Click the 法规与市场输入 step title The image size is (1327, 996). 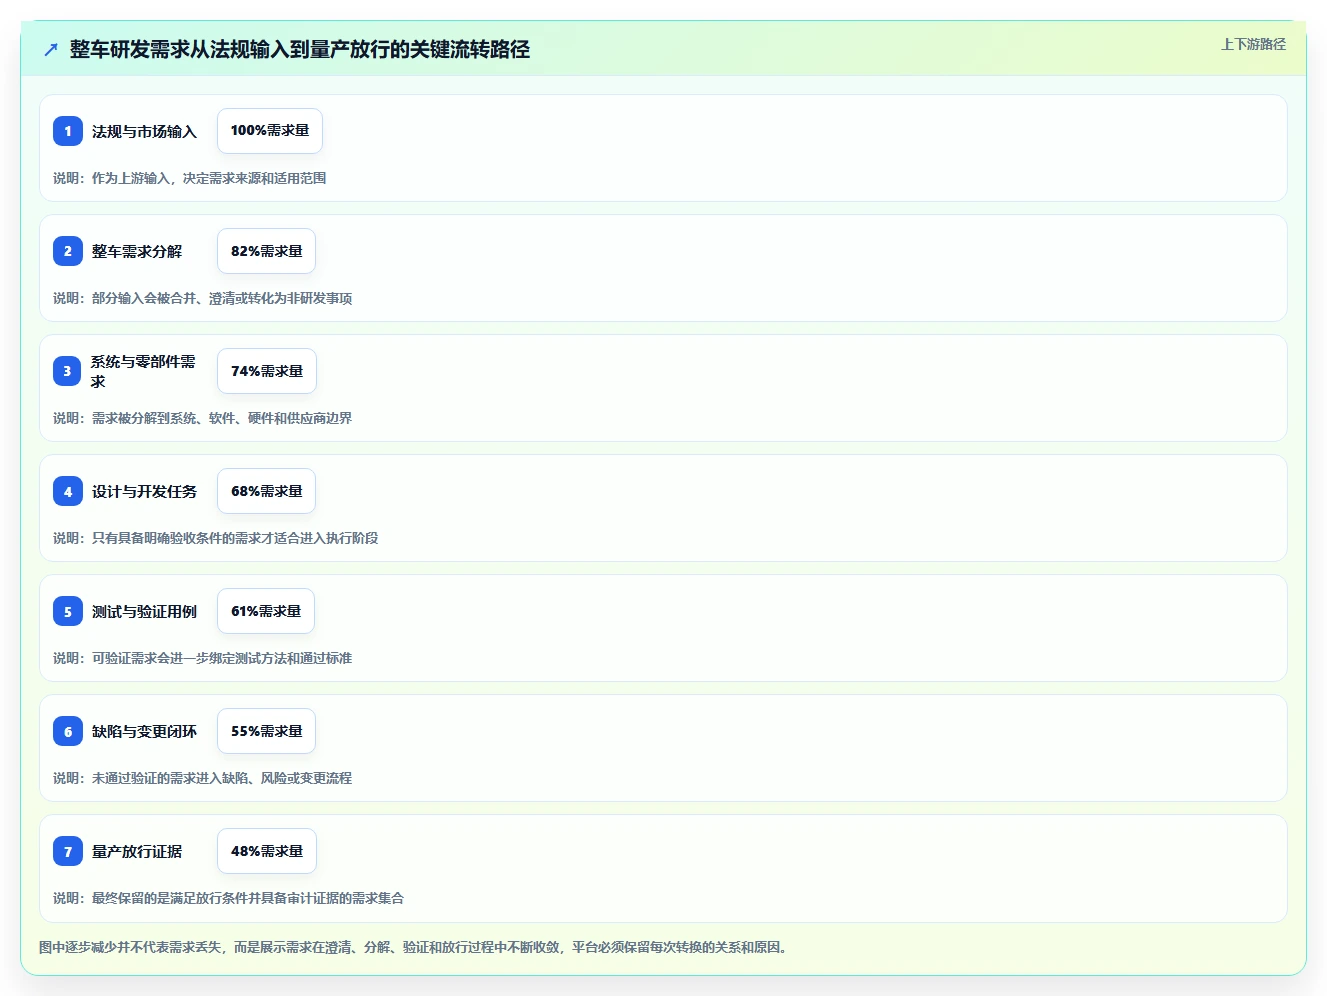coord(144,131)
